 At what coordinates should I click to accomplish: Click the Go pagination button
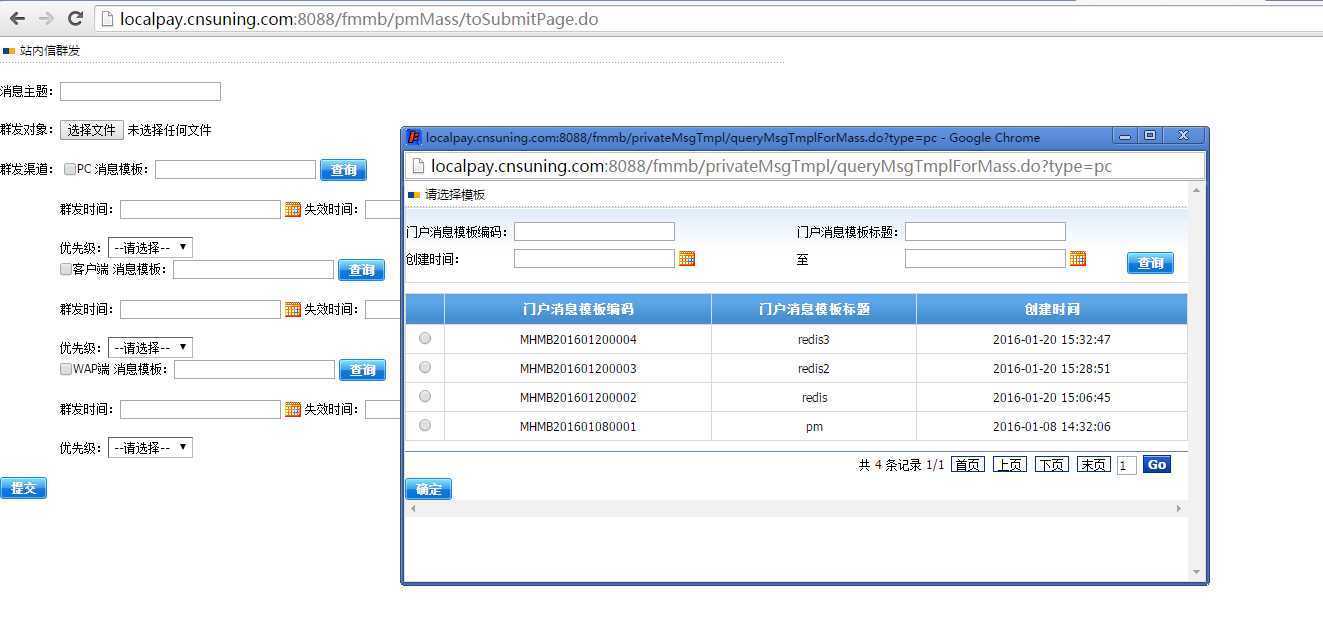(x=1157, y=465)
